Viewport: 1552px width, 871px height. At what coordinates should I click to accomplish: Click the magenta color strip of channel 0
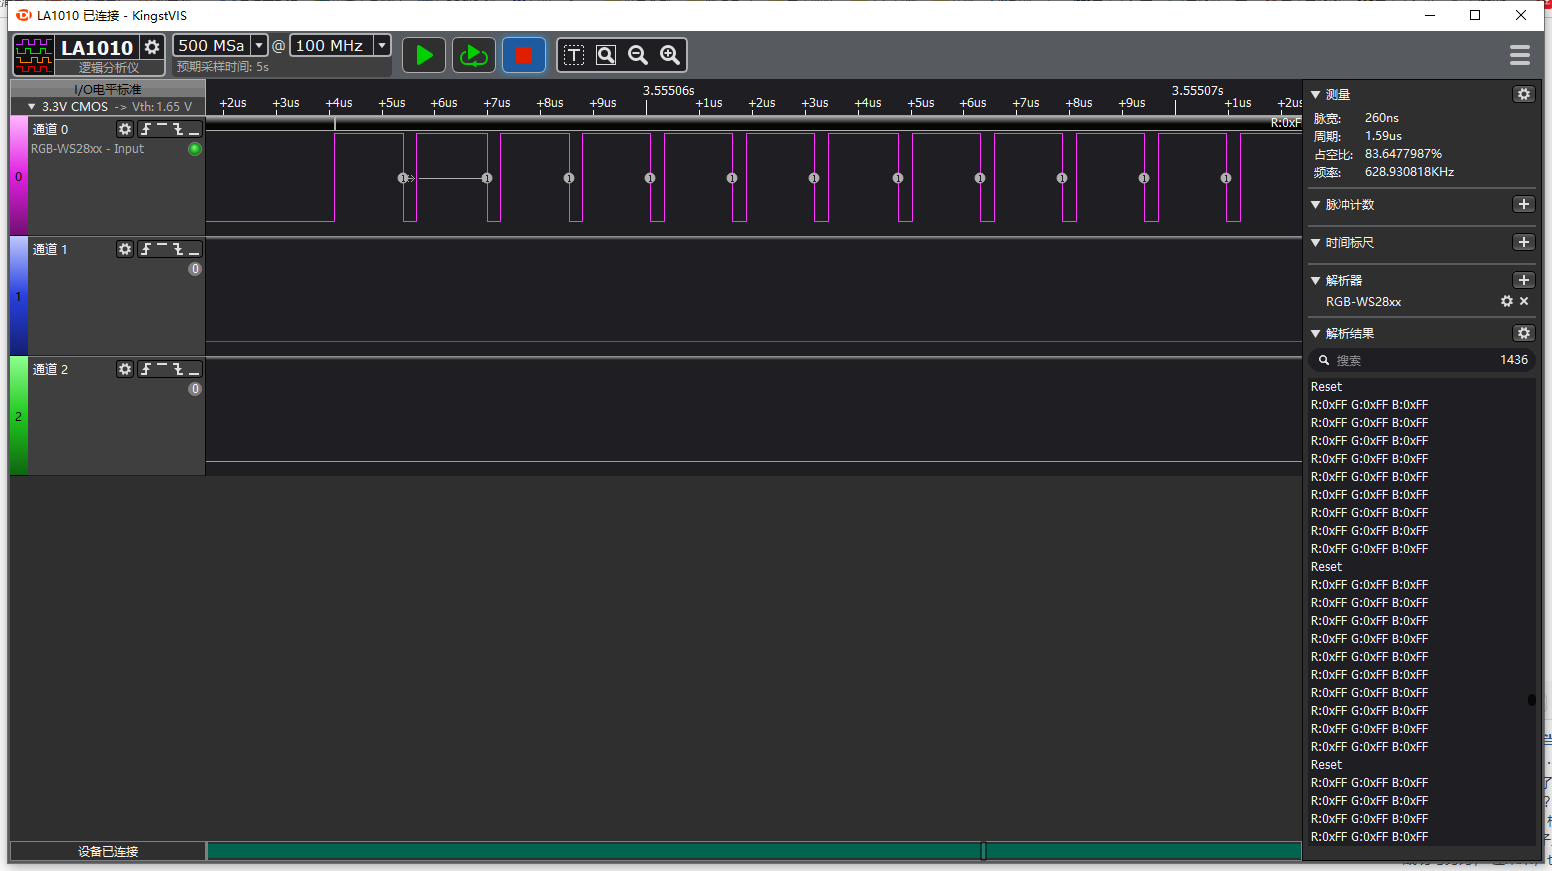(18, 176)
